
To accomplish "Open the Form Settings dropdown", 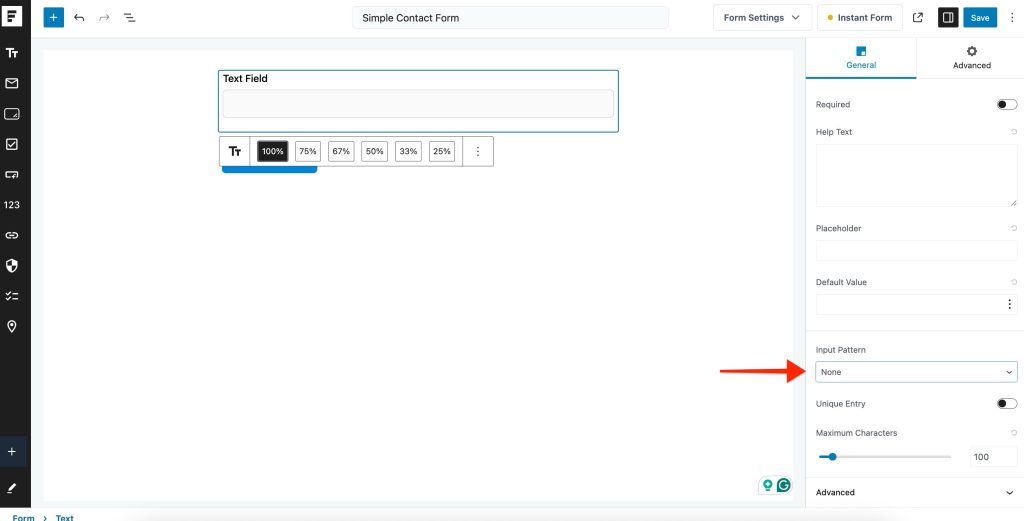I will 762,18.
